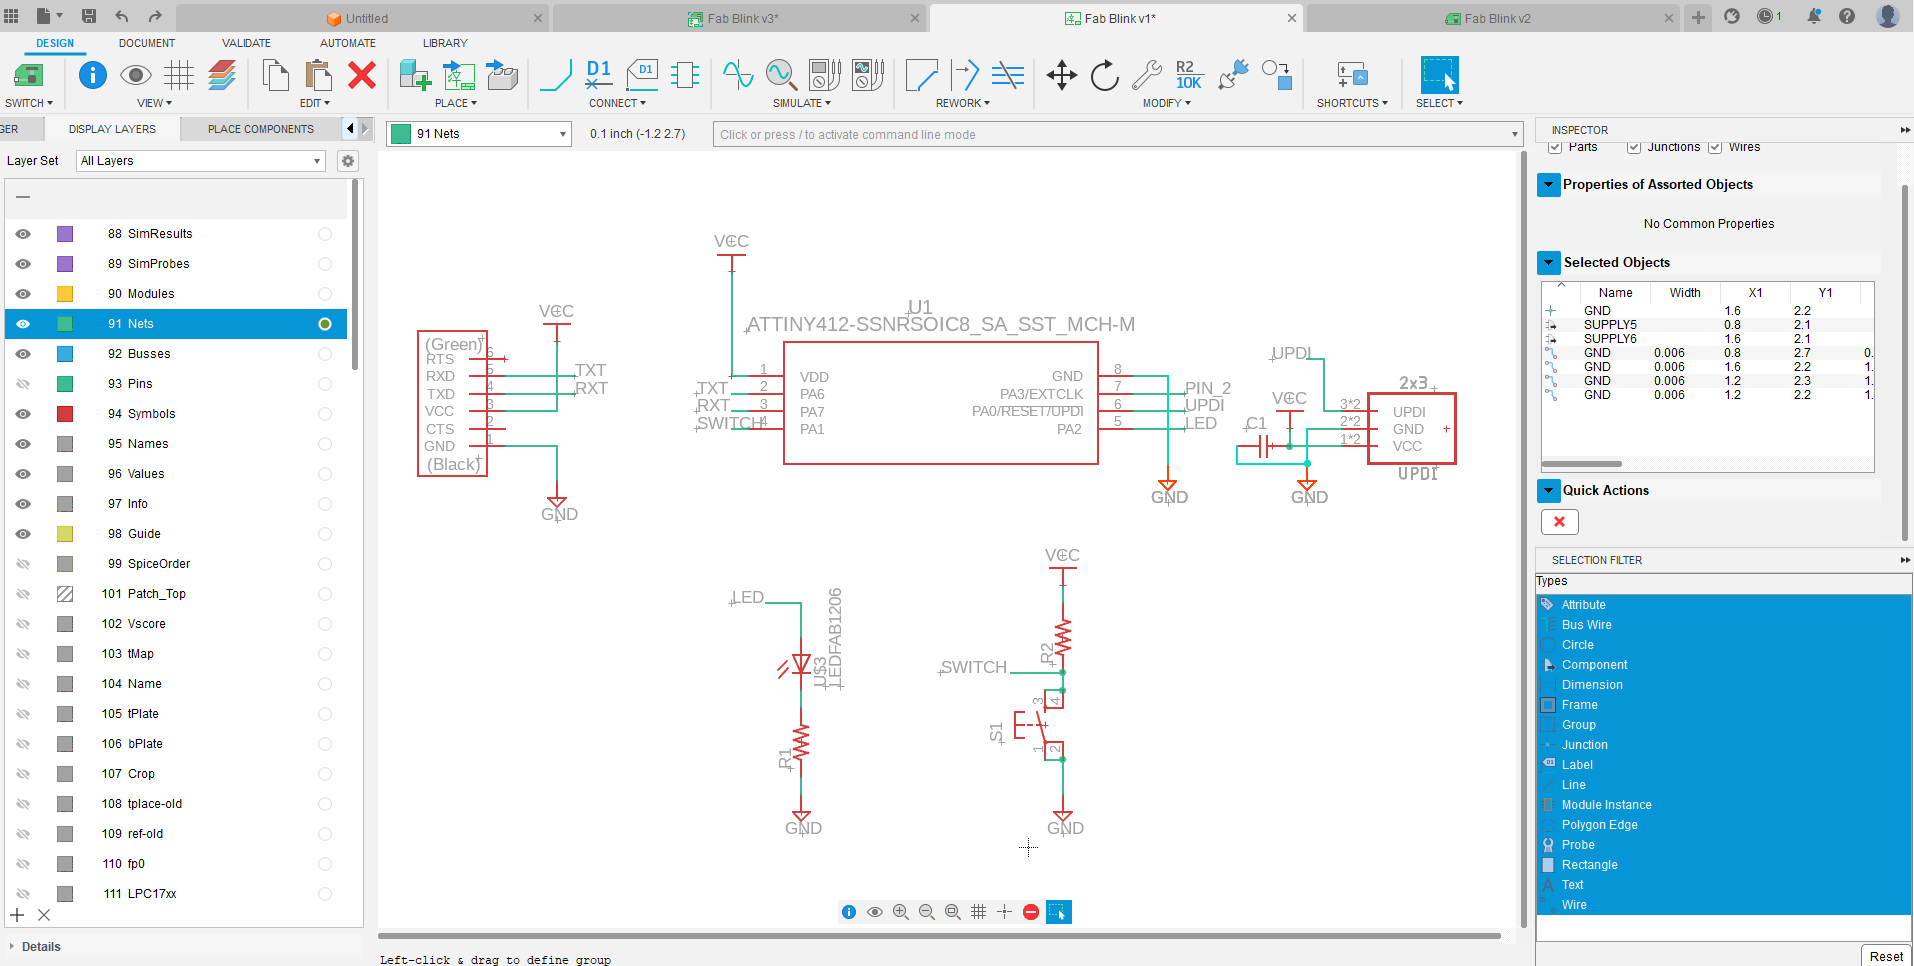The height and width of the screenshot is (966, 1914).
Task: Select the Junction type filter
Action: [x=1724, y=745]
